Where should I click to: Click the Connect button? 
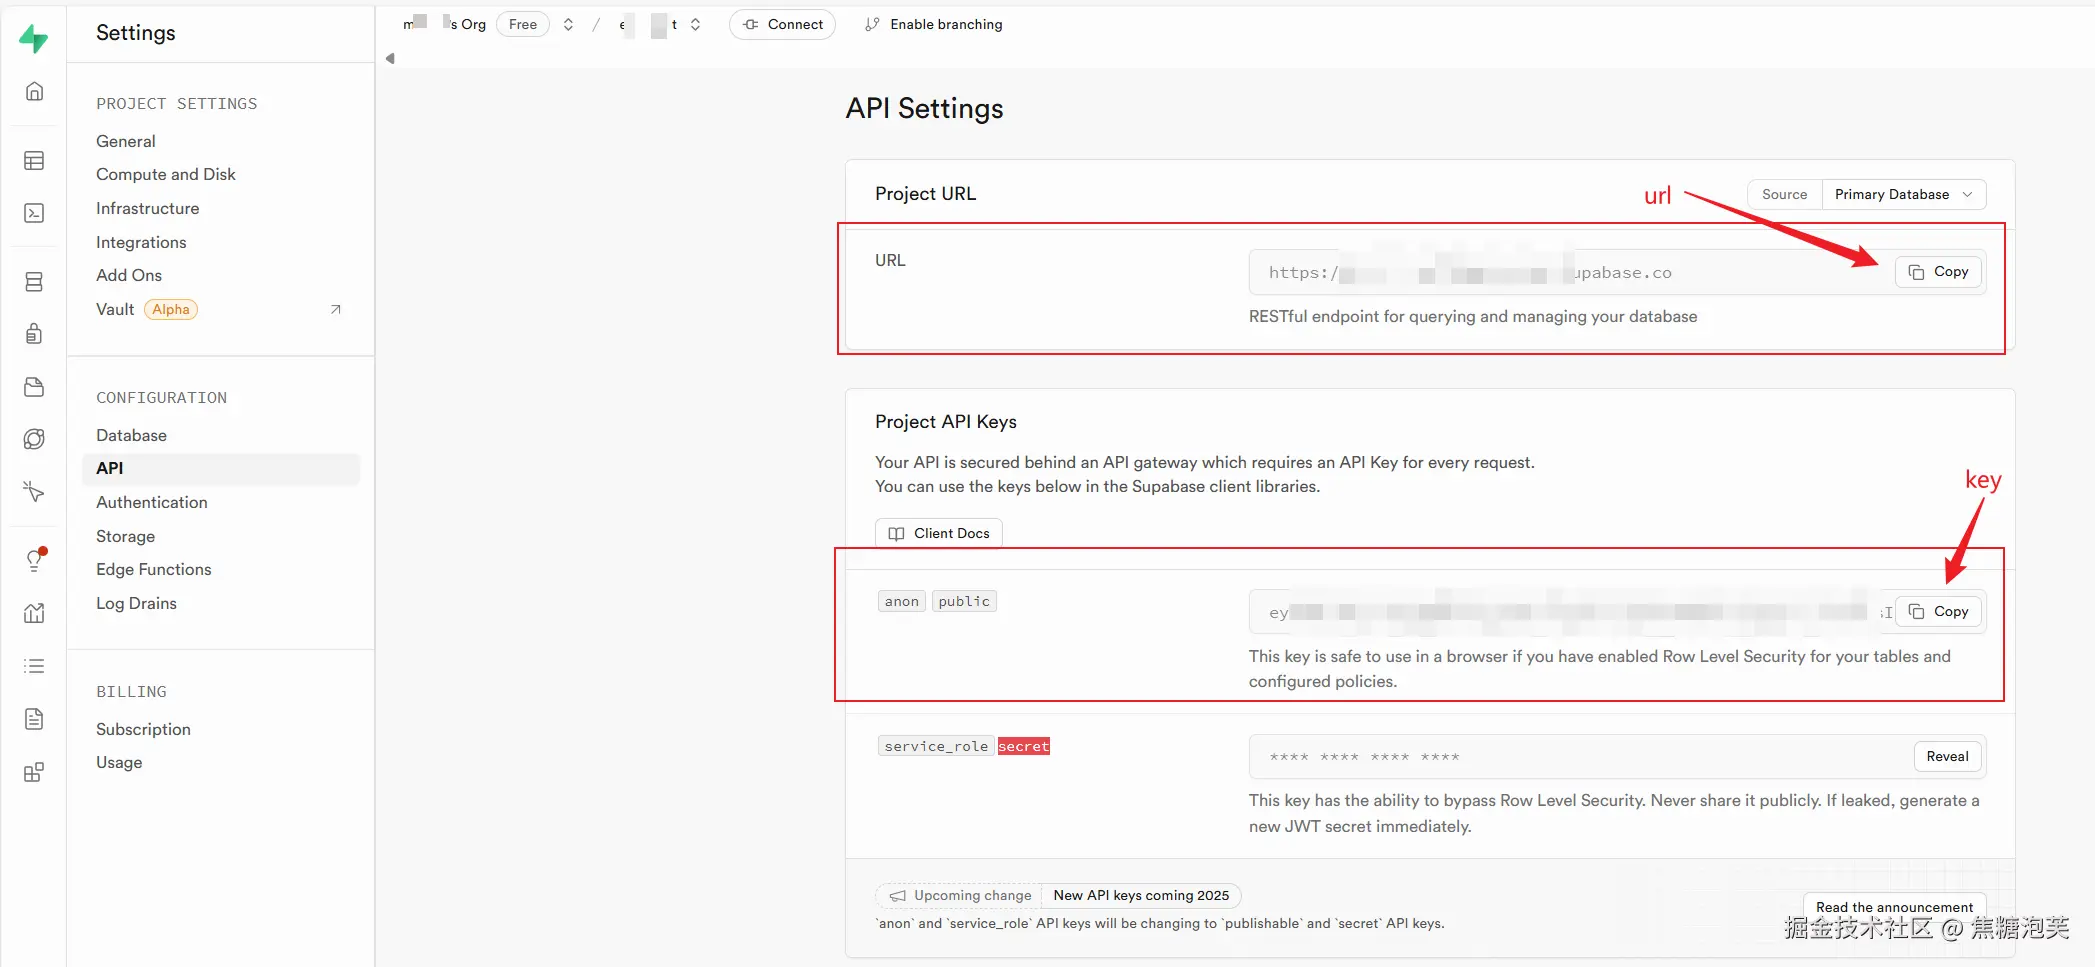tap(783, 24)
